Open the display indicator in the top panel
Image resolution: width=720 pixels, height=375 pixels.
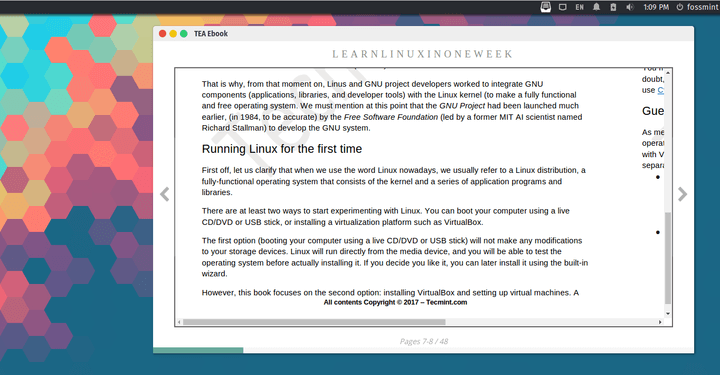point(562,7)
